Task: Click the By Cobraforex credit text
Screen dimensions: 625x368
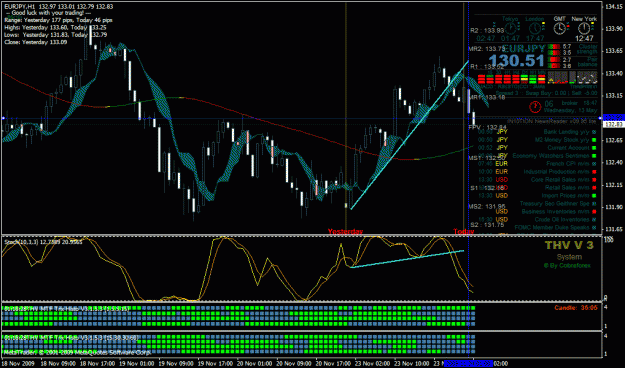Action: pos(567,266)
